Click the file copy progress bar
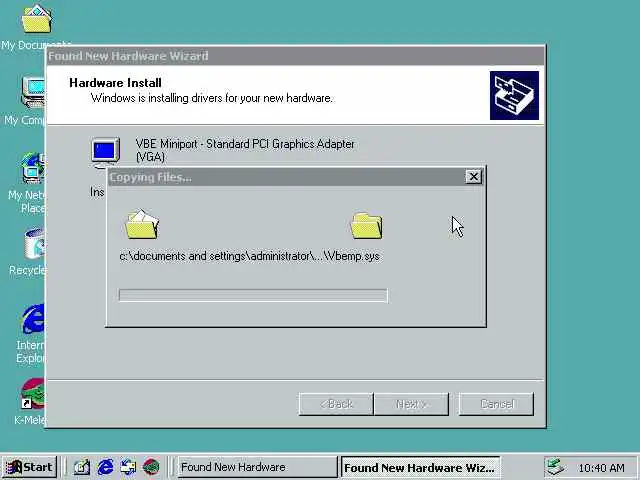The width and height of the screenshot is (640, 480). click(x=253, y=296)
